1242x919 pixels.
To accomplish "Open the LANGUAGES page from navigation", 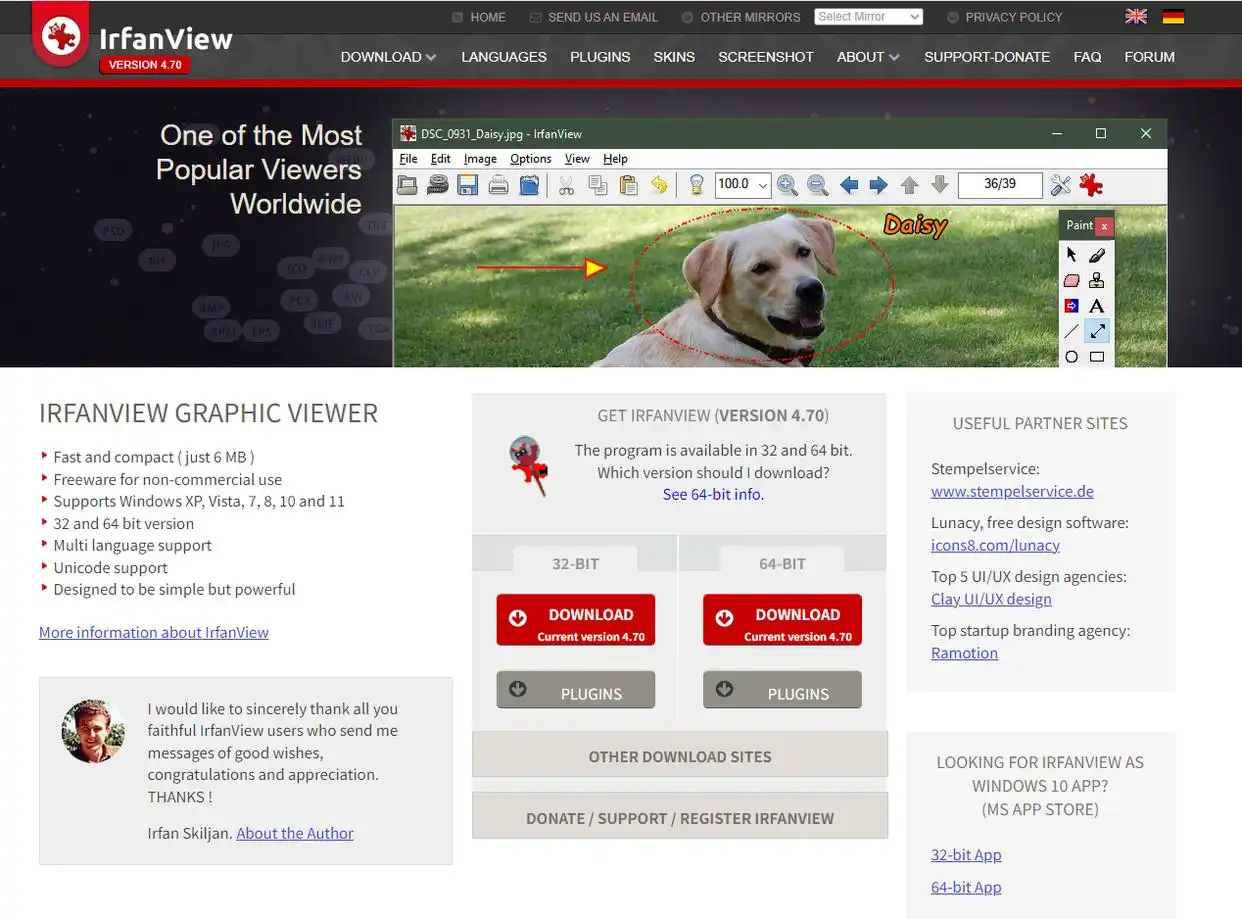I will pos(504,57).
